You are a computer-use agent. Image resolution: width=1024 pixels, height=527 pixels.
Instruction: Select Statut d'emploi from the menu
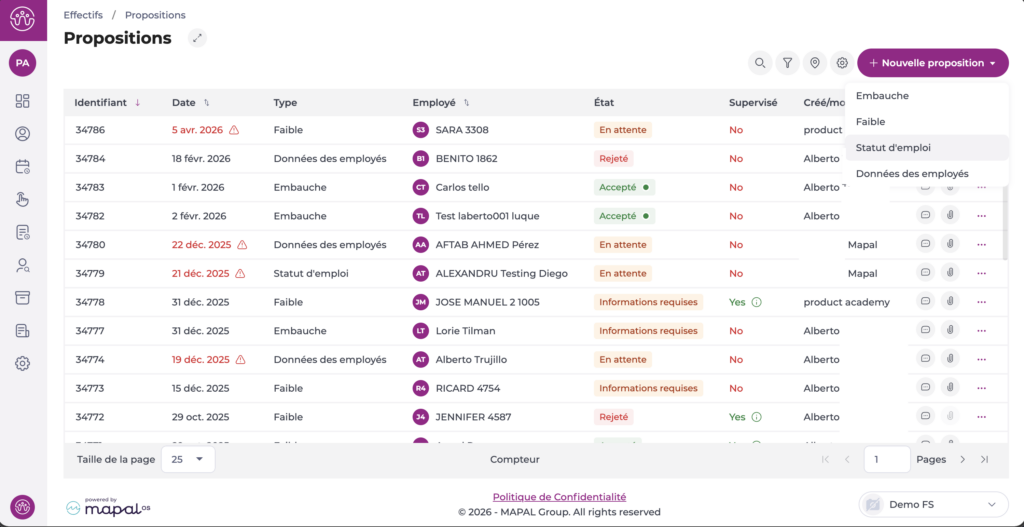(893, 147)
